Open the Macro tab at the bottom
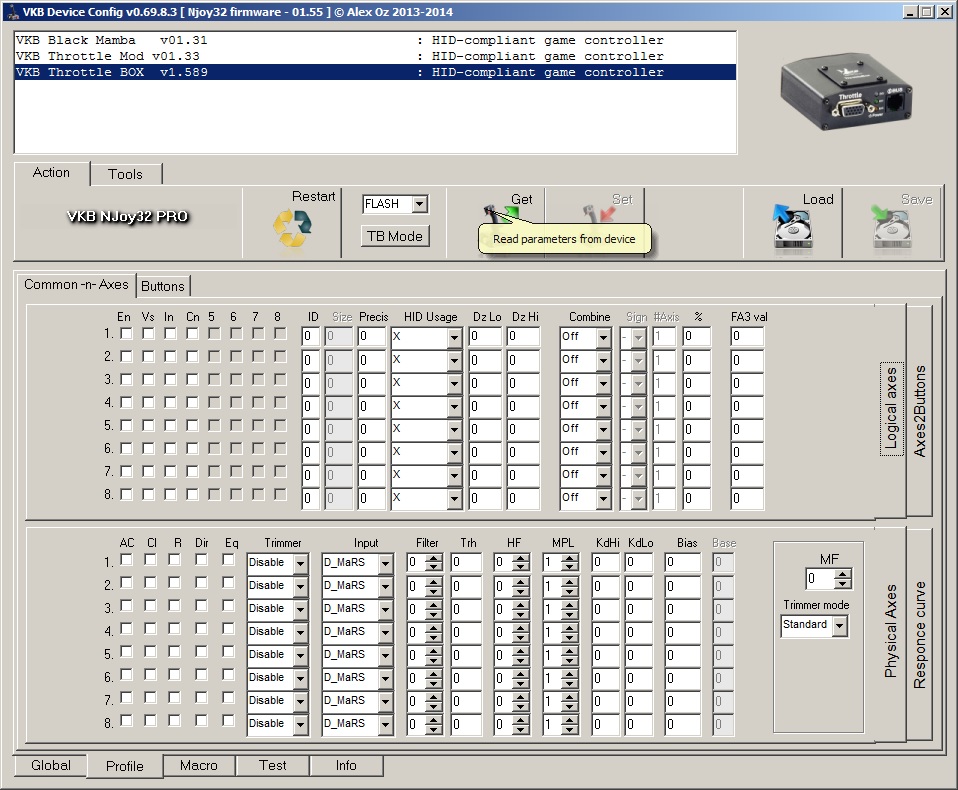 point(198,766)
